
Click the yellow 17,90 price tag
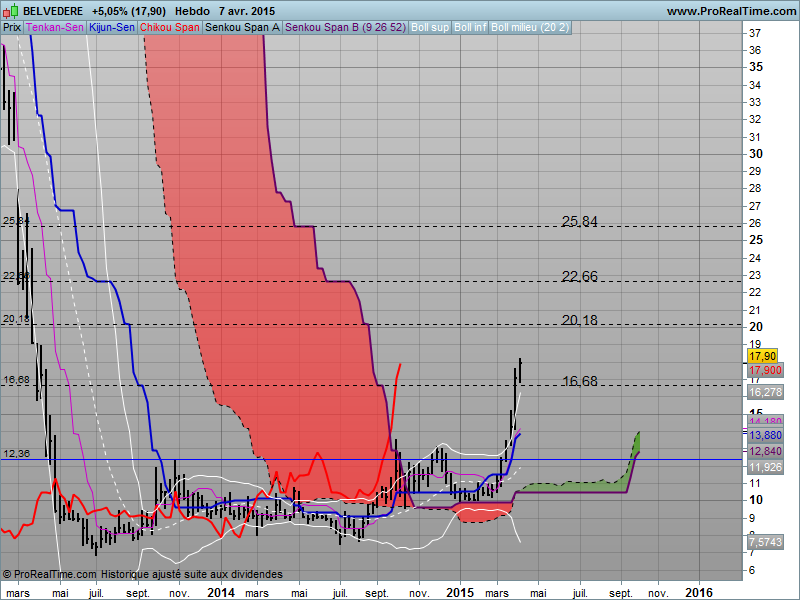pyautogui.click(x=762, y=356)
